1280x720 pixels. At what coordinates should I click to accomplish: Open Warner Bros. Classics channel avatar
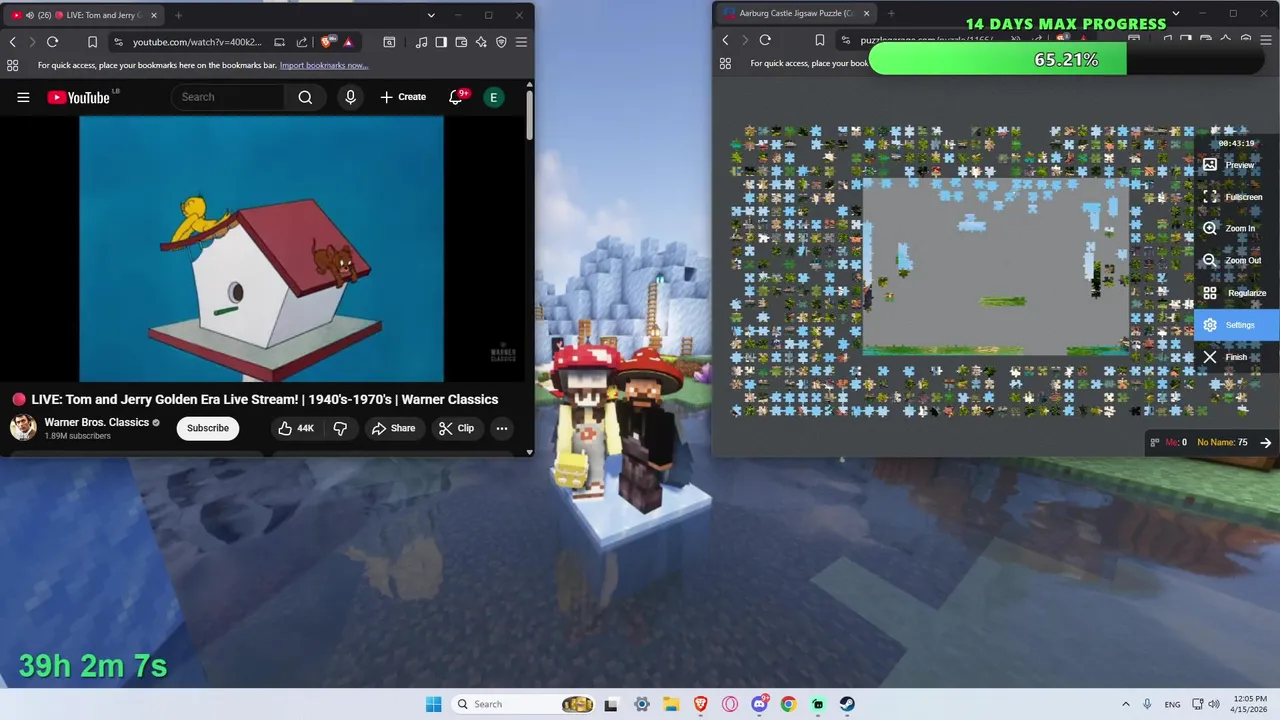(23, 428)
